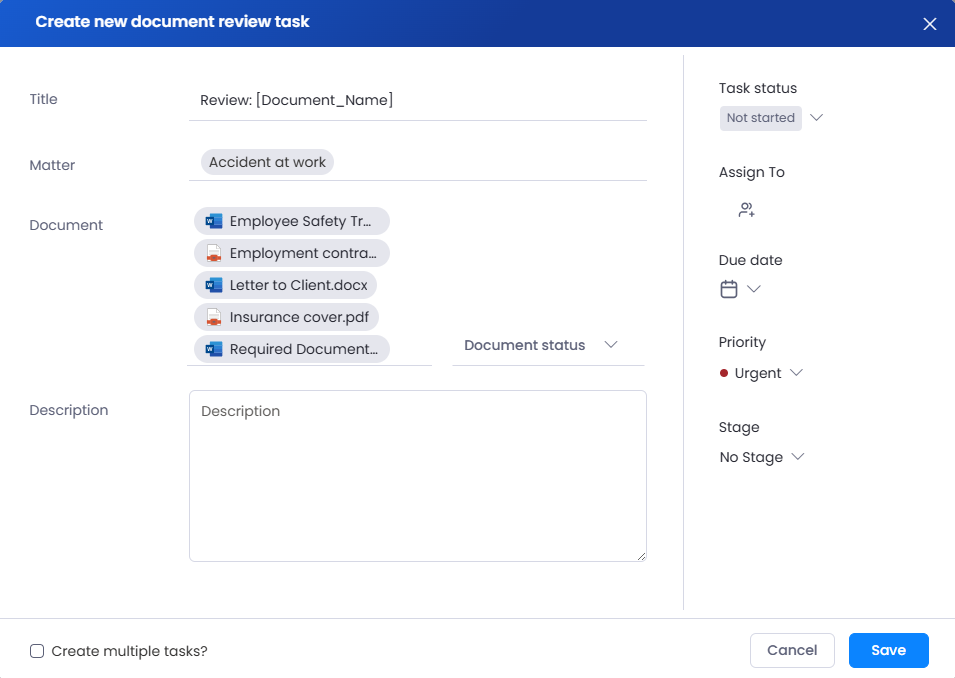955x678 pixels.
Task: Click Word icon on Required Documents chip
Action: point(214,349)
